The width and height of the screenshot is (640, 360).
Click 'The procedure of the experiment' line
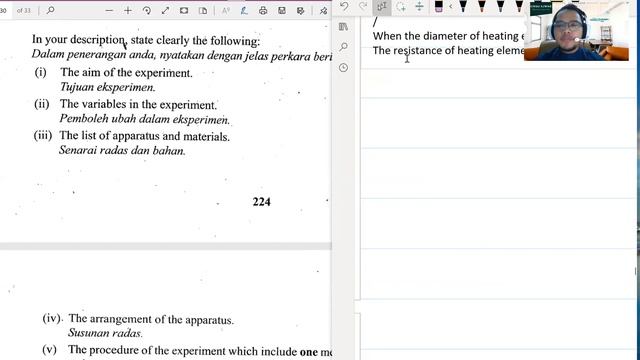coord(200,351)
